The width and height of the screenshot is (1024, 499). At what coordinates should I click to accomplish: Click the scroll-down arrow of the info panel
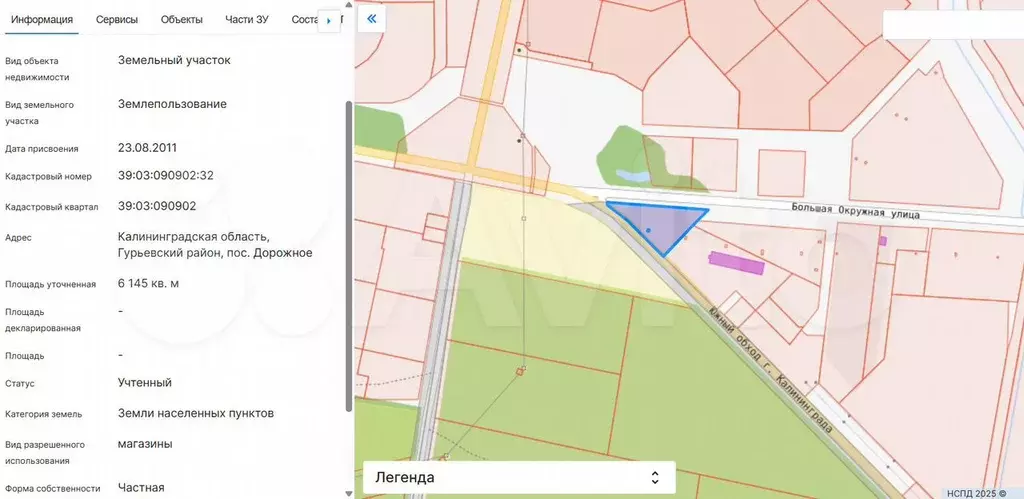coord(348,491)
